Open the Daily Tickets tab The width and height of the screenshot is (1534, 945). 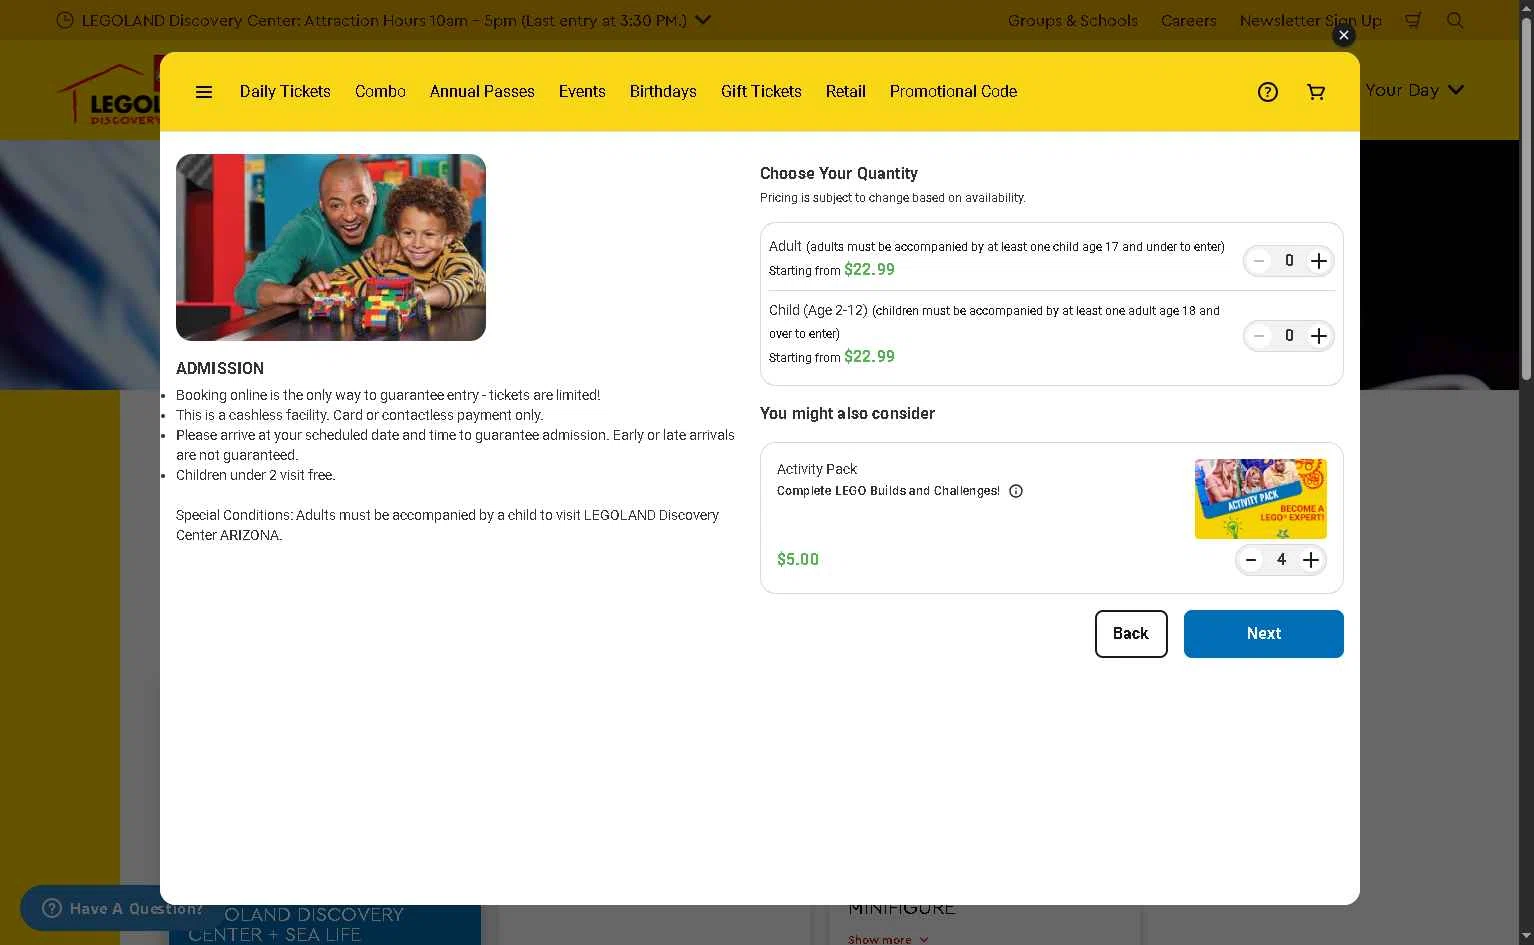(285, 91)
